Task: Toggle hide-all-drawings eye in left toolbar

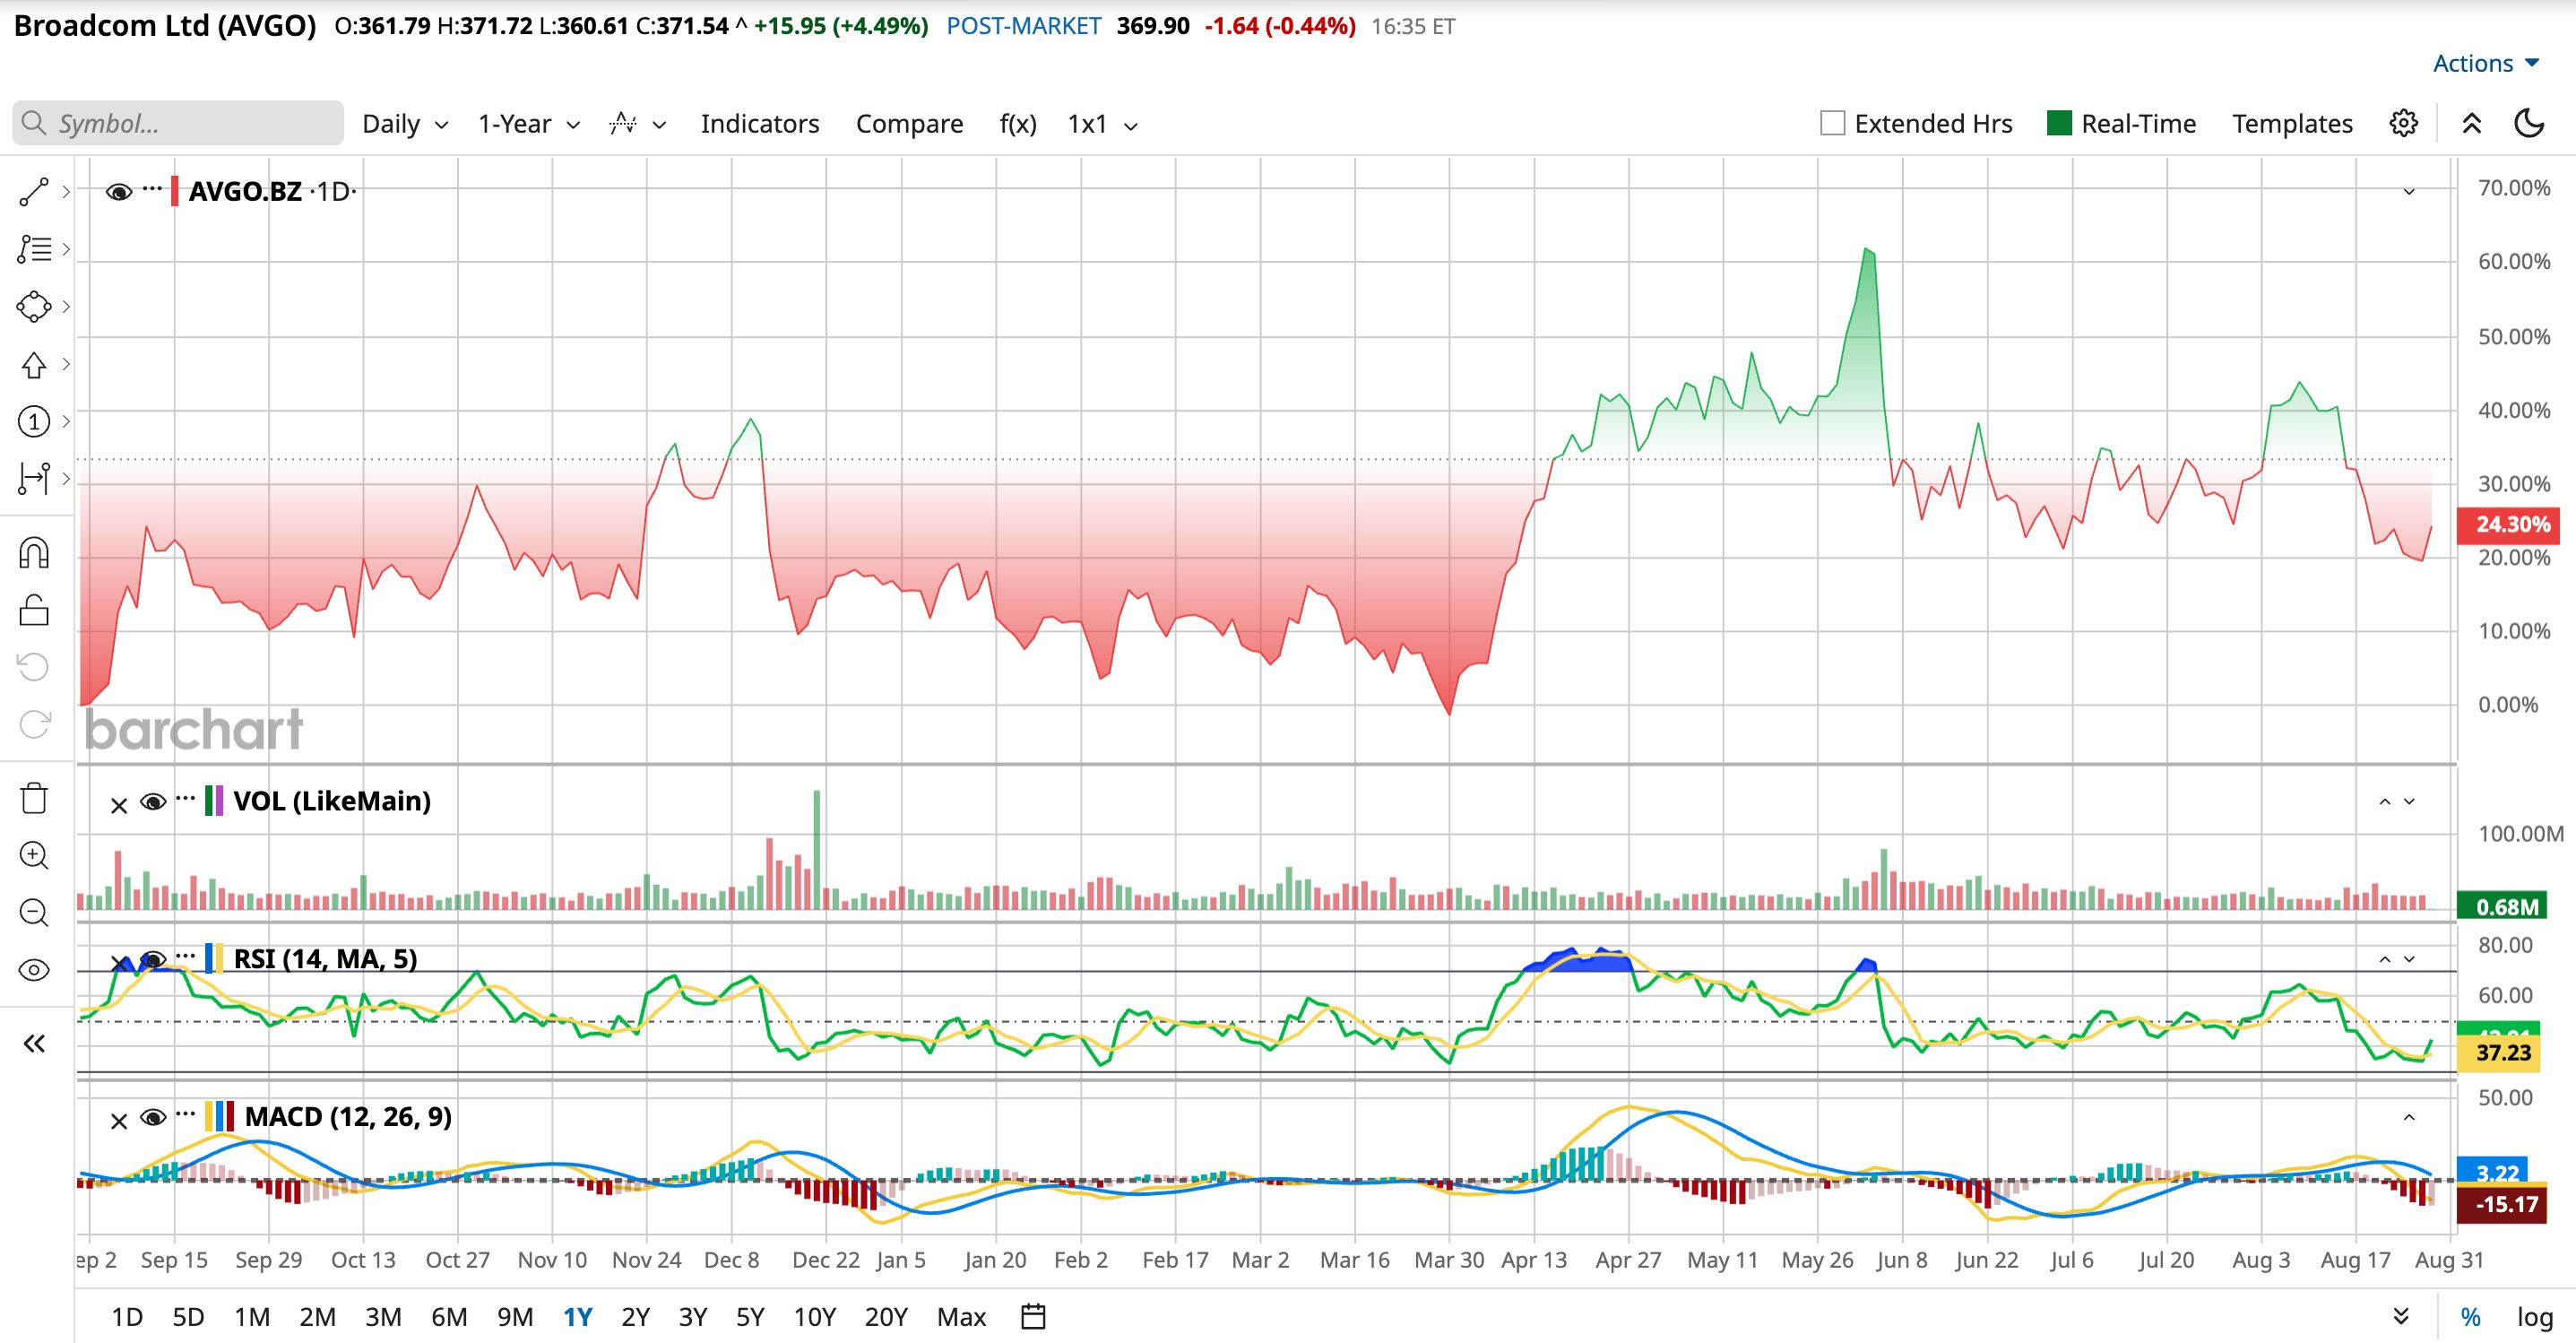Action: (34, 970)
